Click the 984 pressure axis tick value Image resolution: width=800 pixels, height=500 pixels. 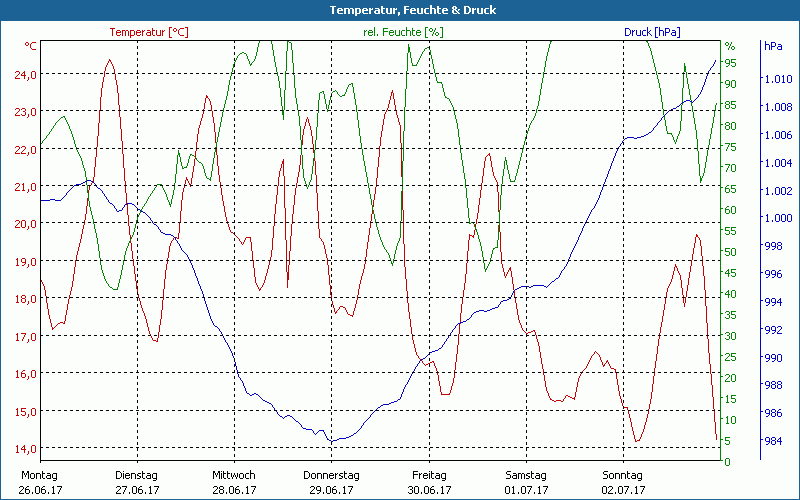coord(773,441)
